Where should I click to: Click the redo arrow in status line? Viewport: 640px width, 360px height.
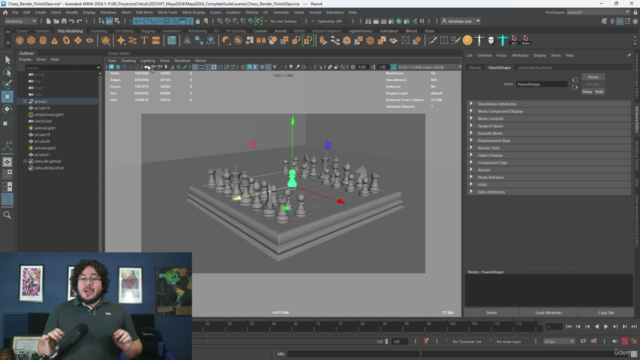[80, 21]
